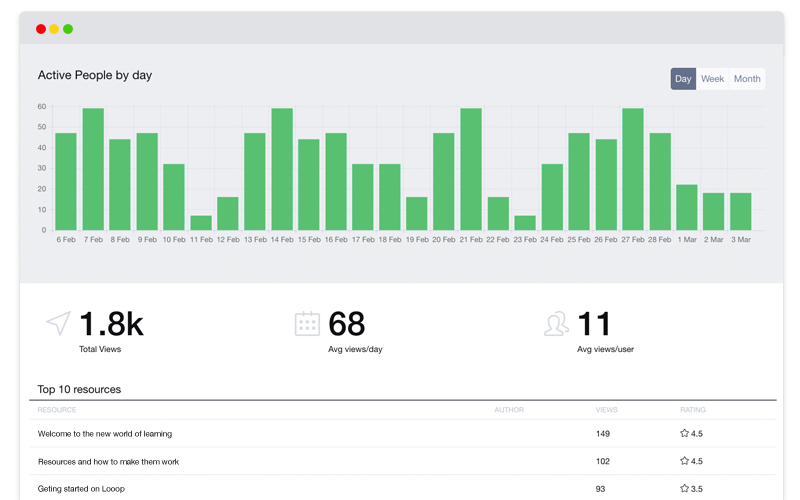The image size is (800, 500).
Task: Click the 1 Mar bar in chart
Action: pos(687,208)
